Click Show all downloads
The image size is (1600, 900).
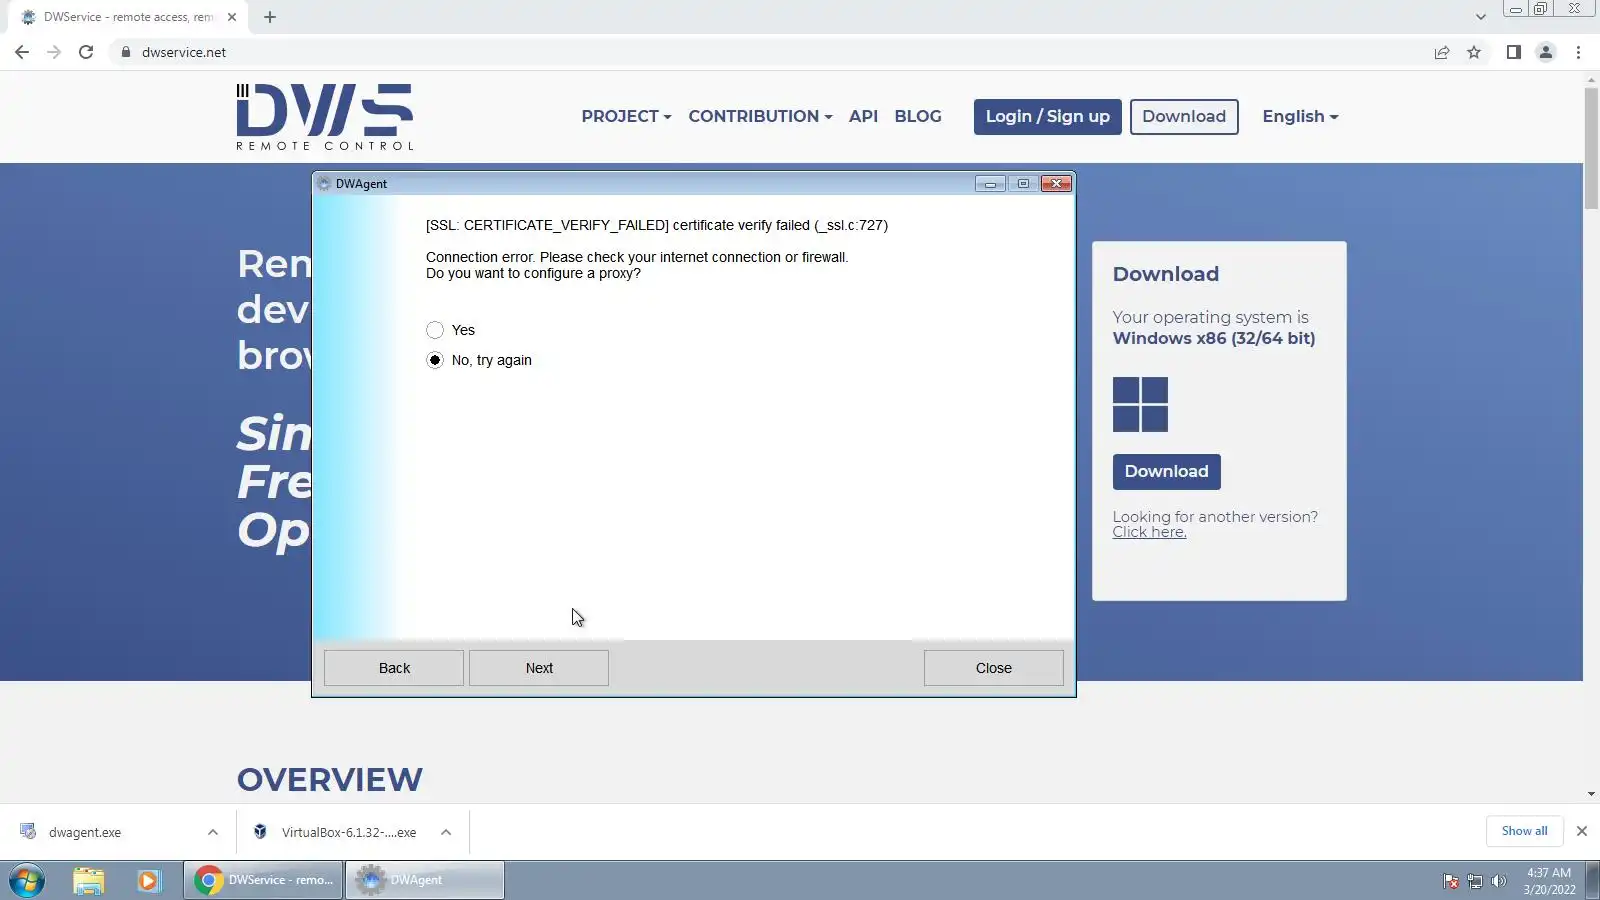click(1524, 831)
